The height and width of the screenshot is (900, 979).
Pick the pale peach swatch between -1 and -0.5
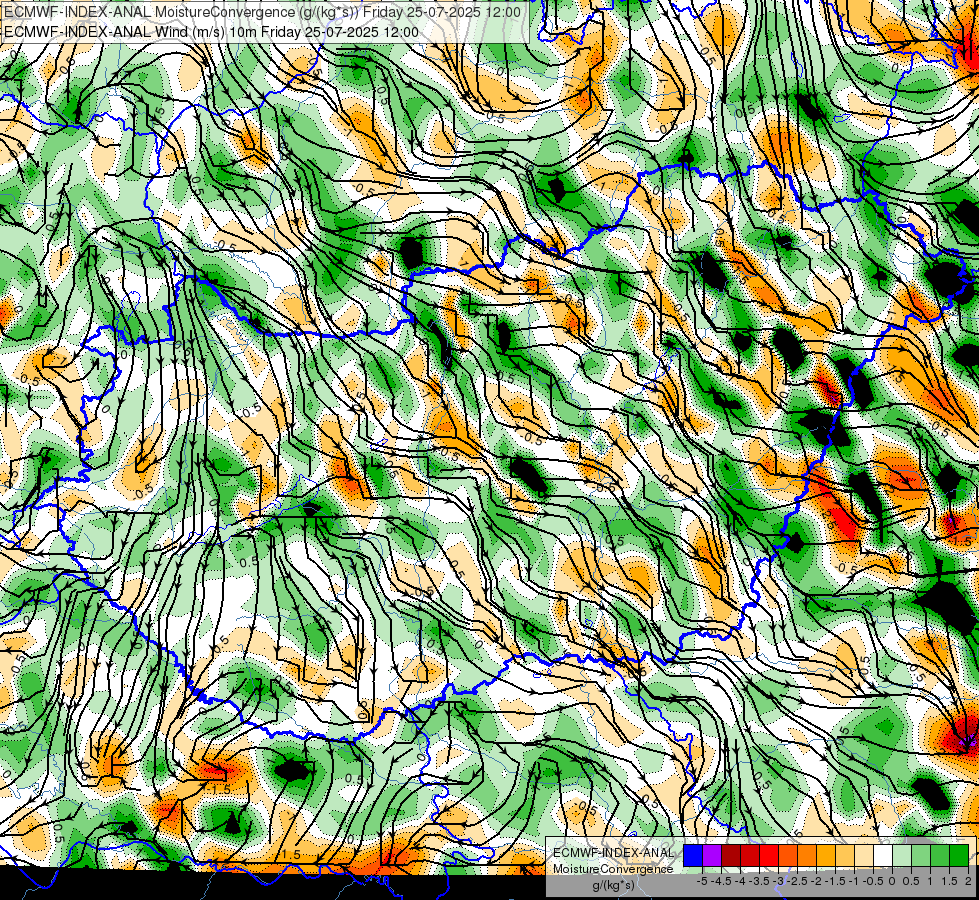863,855
